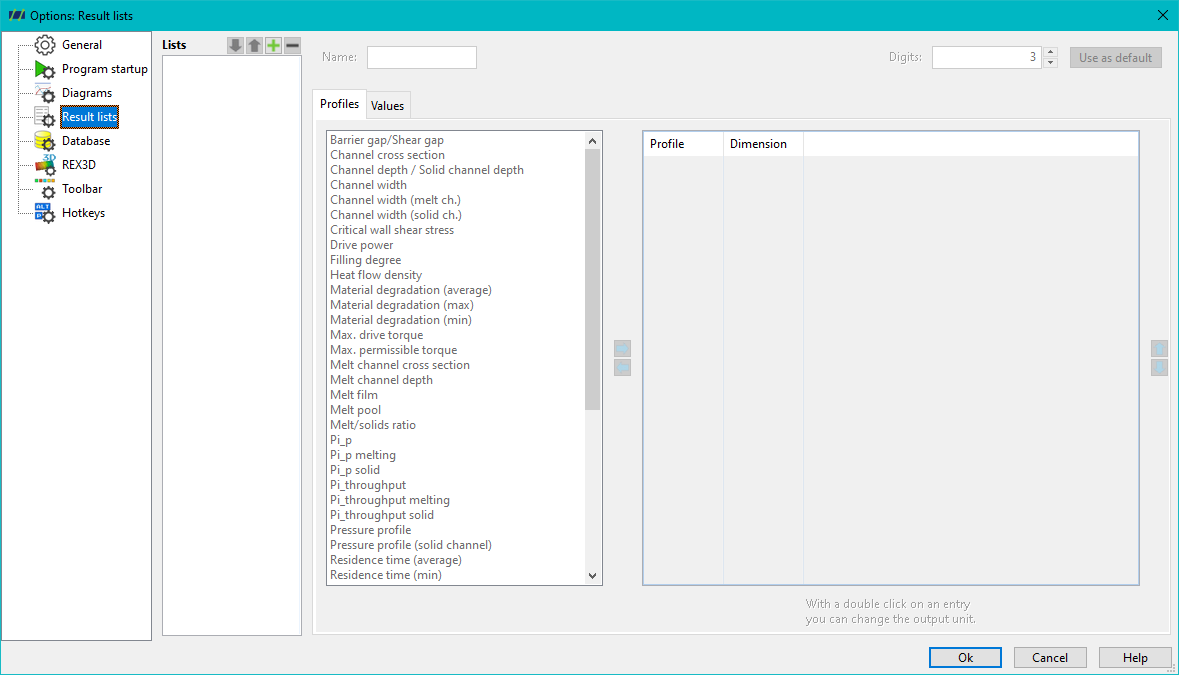Move list down with the arrow icon
The height and width of the screenshot is (675, 1179).
click(x=235, y=46)
